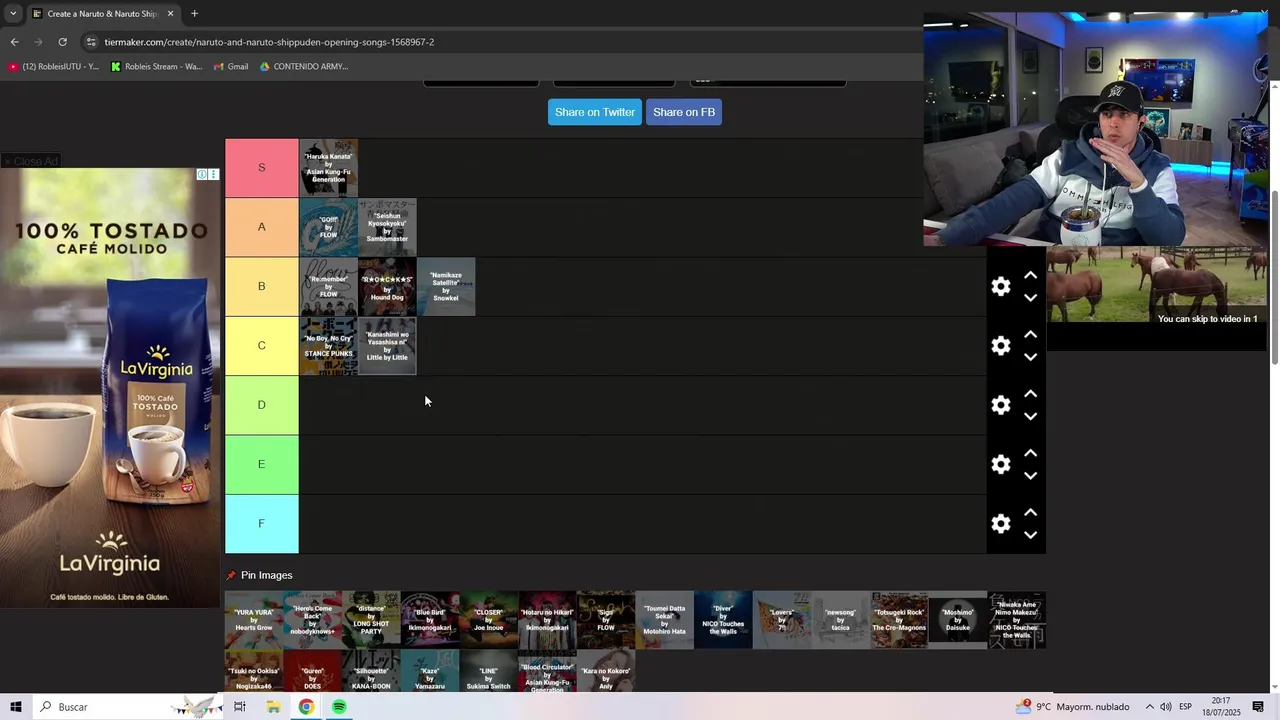
Task: Pick the Seishun Kyosokyoku by Sambomaster thumbnail
Action: (387, 227)
